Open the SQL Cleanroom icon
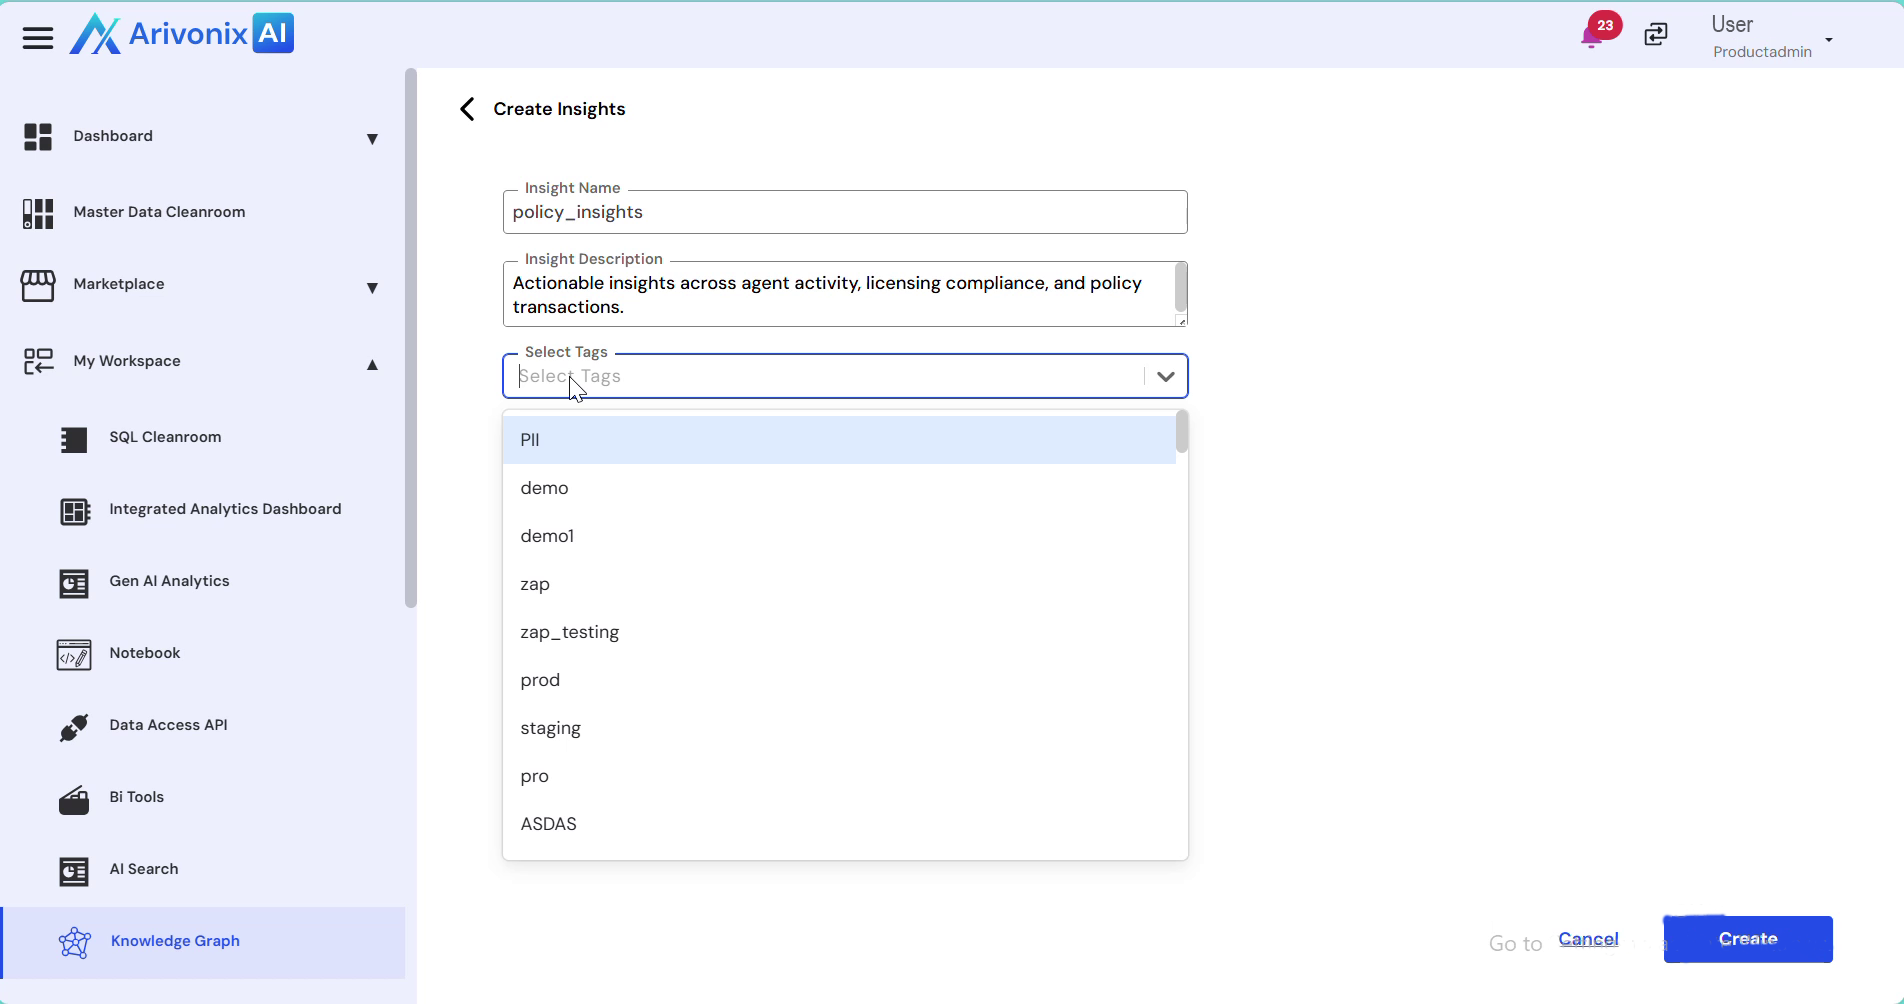This screenshot has height=1004, width=1904. 74,439
